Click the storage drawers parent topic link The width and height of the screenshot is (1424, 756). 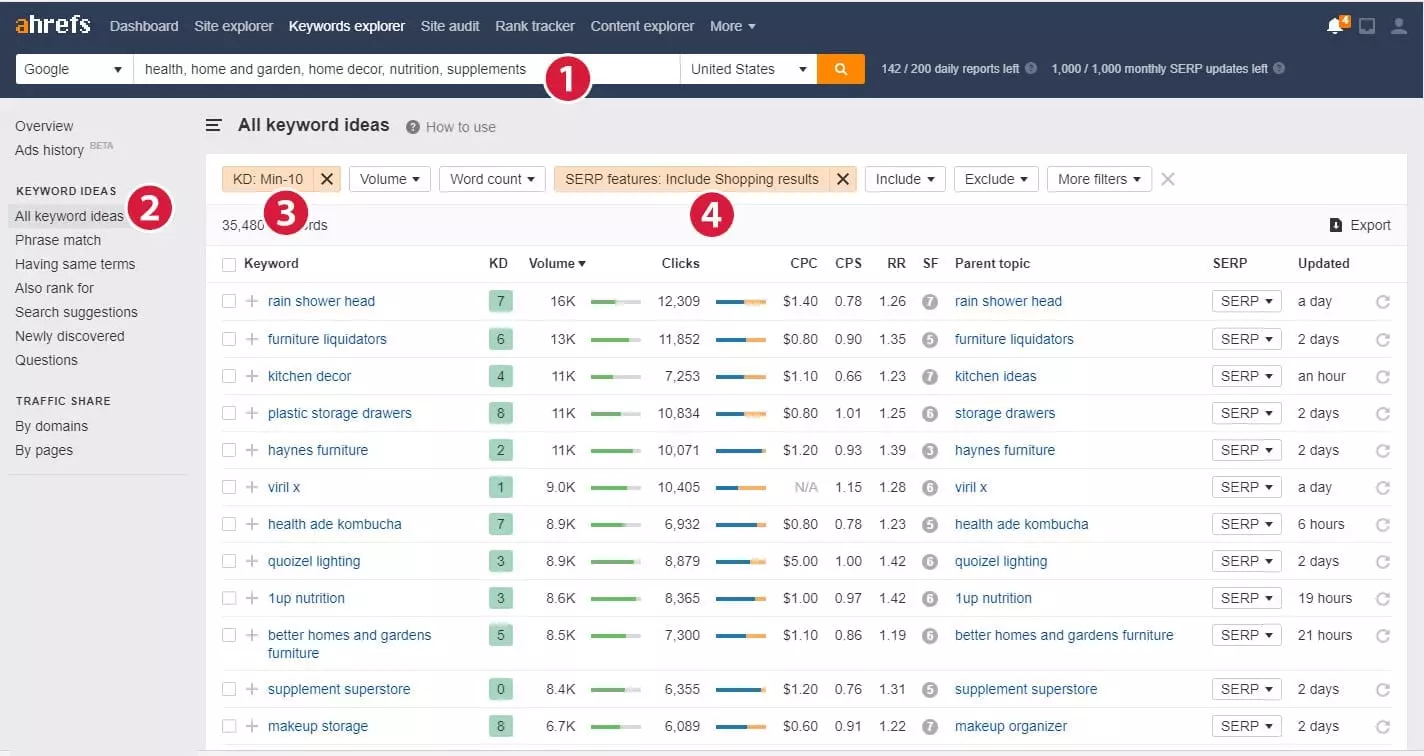pos(1004,413)
